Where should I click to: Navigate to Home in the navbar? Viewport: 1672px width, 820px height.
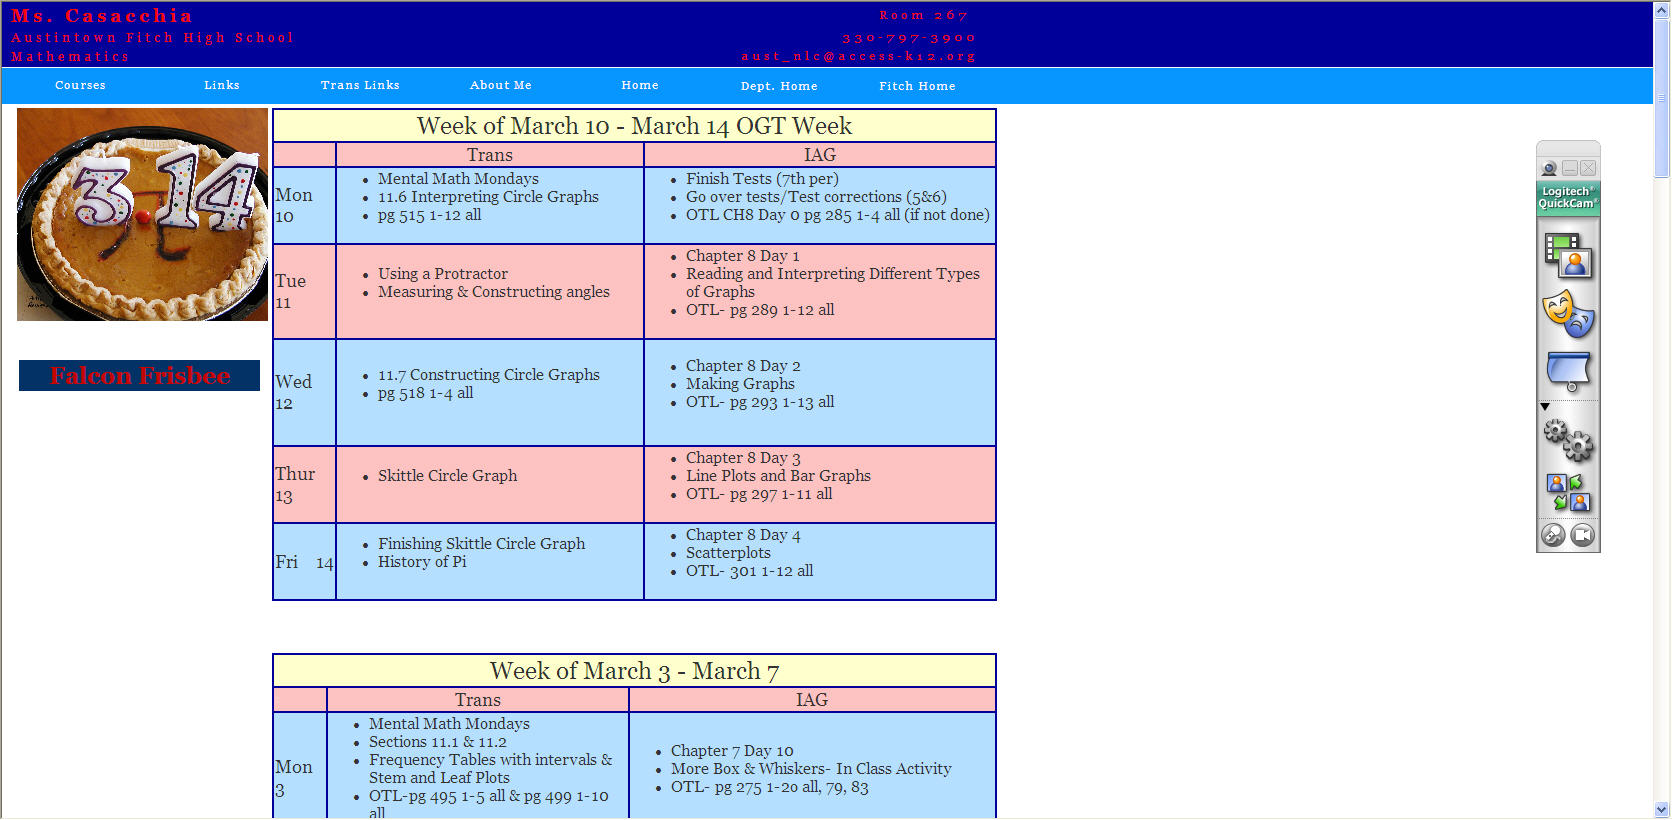[640, 86]
